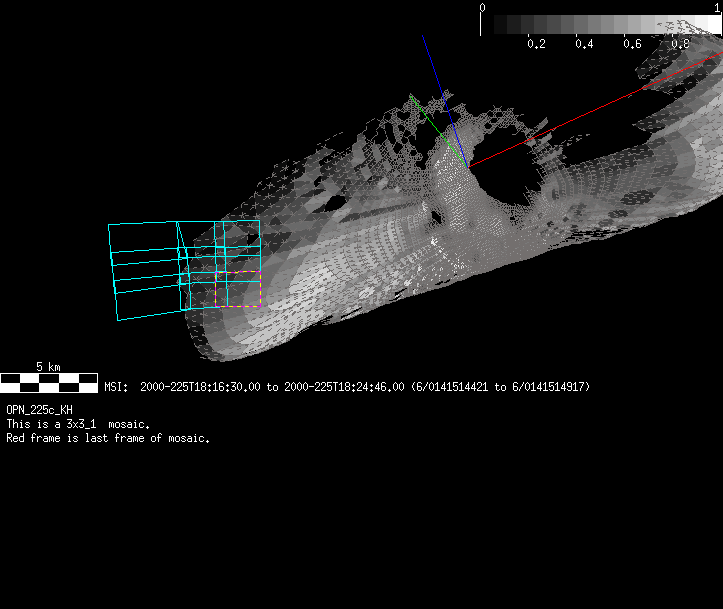Click the 0 label at colorbar start
Viewport: 723px width, 609px height.
coord(483,7)
